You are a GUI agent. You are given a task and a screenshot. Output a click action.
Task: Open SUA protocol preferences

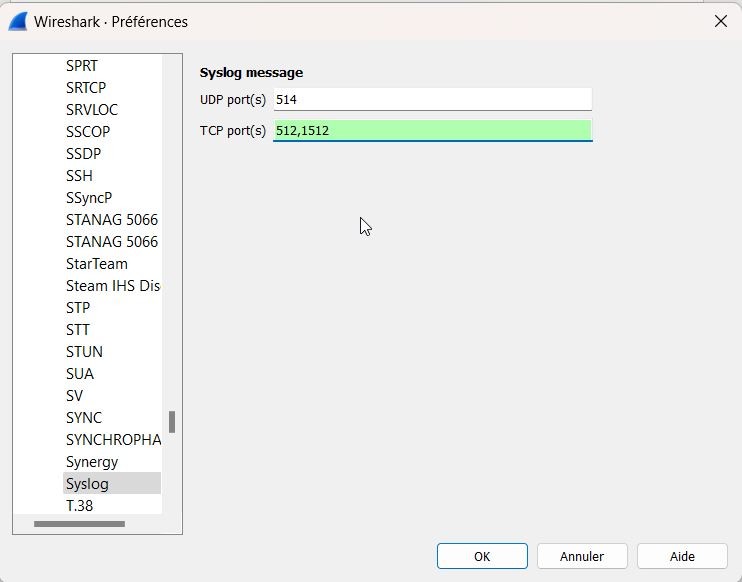click(80, 374)
